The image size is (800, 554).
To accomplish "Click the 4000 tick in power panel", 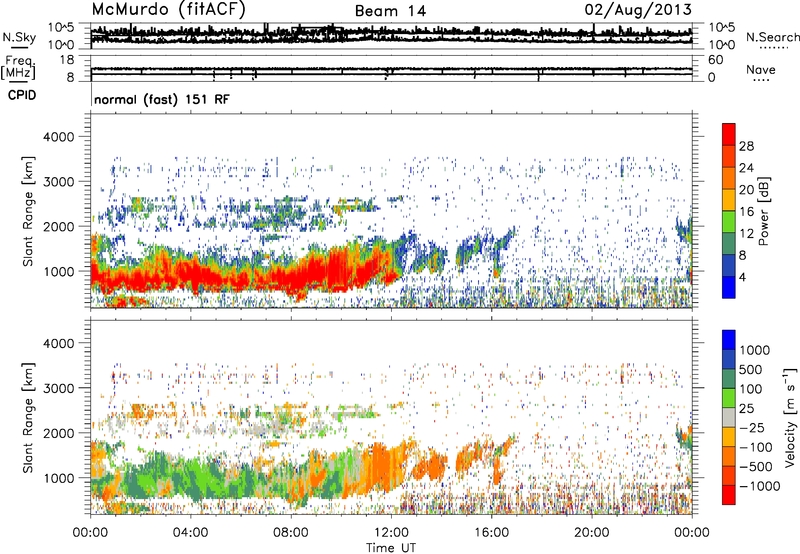I will (58, 137).
